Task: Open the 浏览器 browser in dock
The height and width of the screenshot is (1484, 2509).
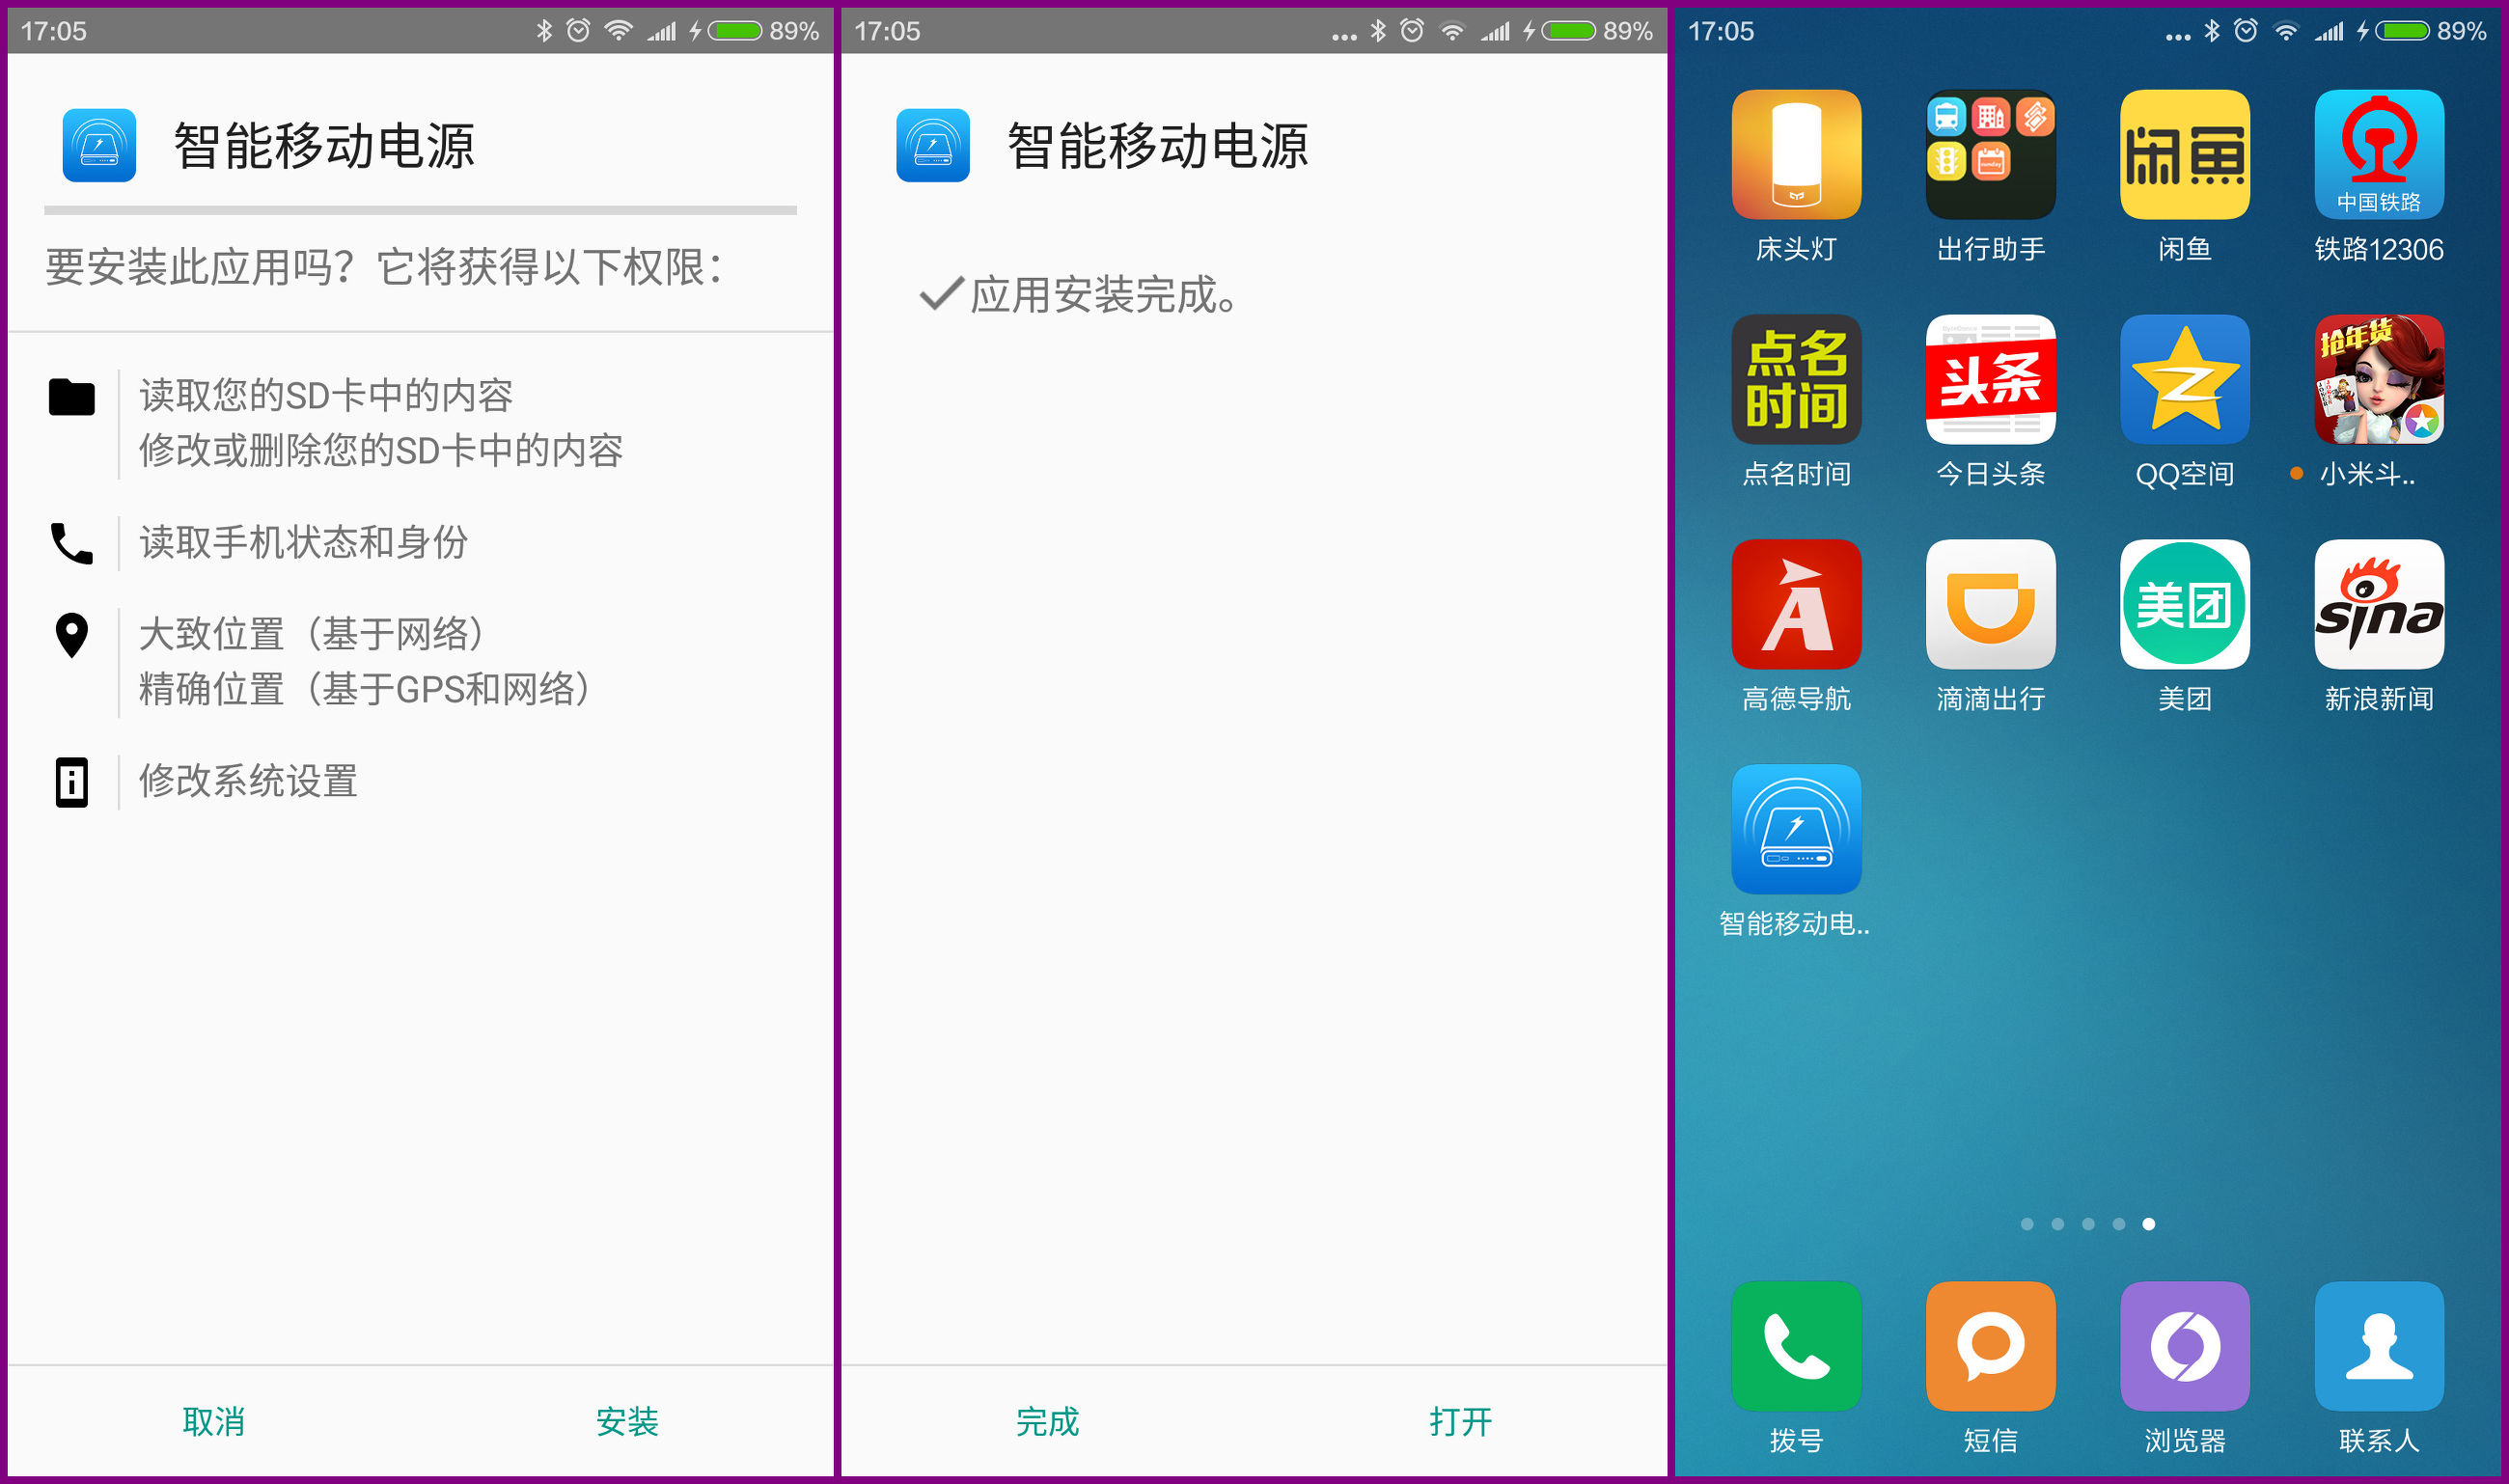Action: pos(2184,1346)
